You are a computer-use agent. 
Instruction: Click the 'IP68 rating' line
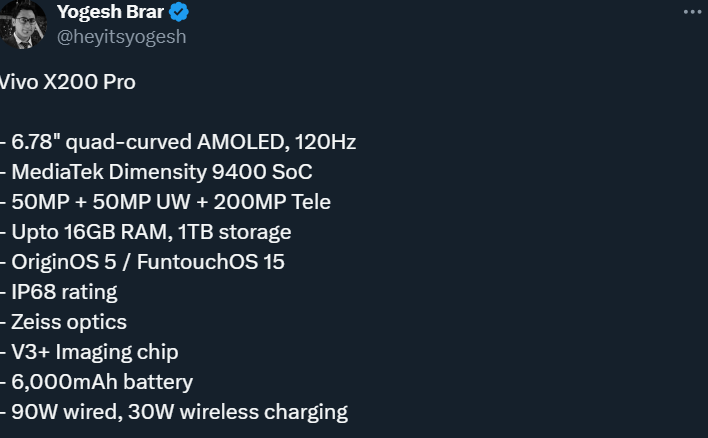64,292
